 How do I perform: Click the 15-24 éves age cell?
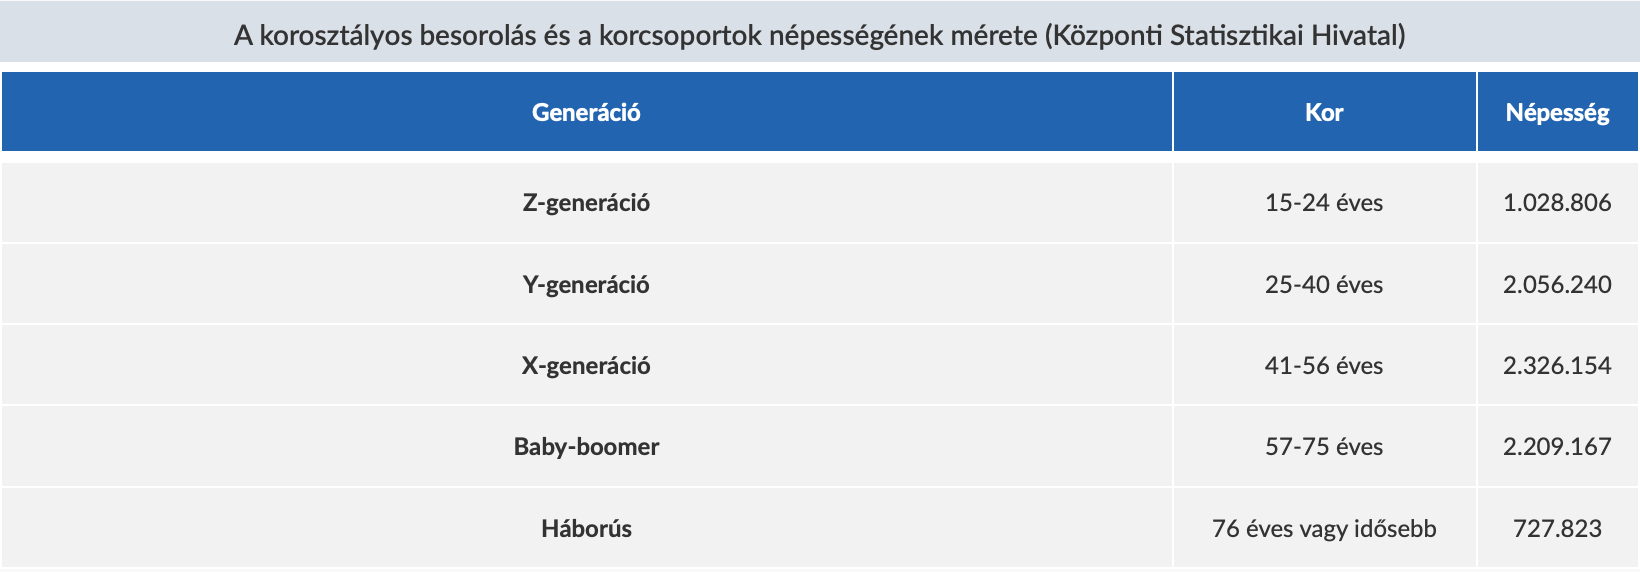[x=1324, y=203]
